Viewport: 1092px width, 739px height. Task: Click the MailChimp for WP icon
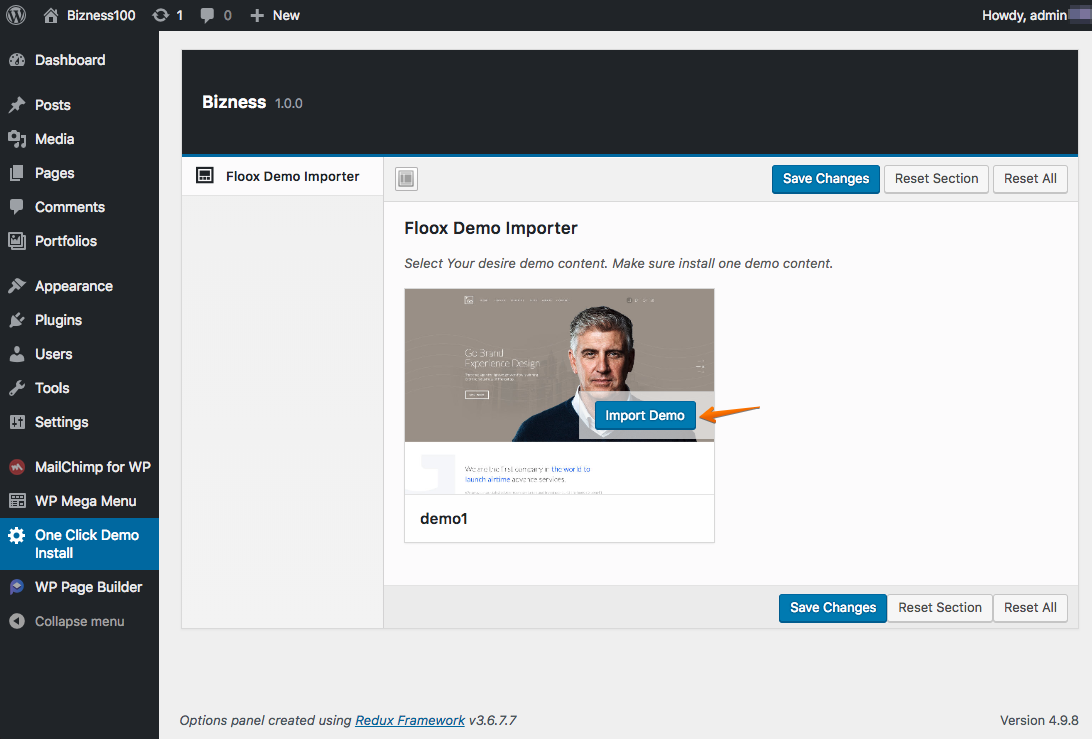coord(17,467)
